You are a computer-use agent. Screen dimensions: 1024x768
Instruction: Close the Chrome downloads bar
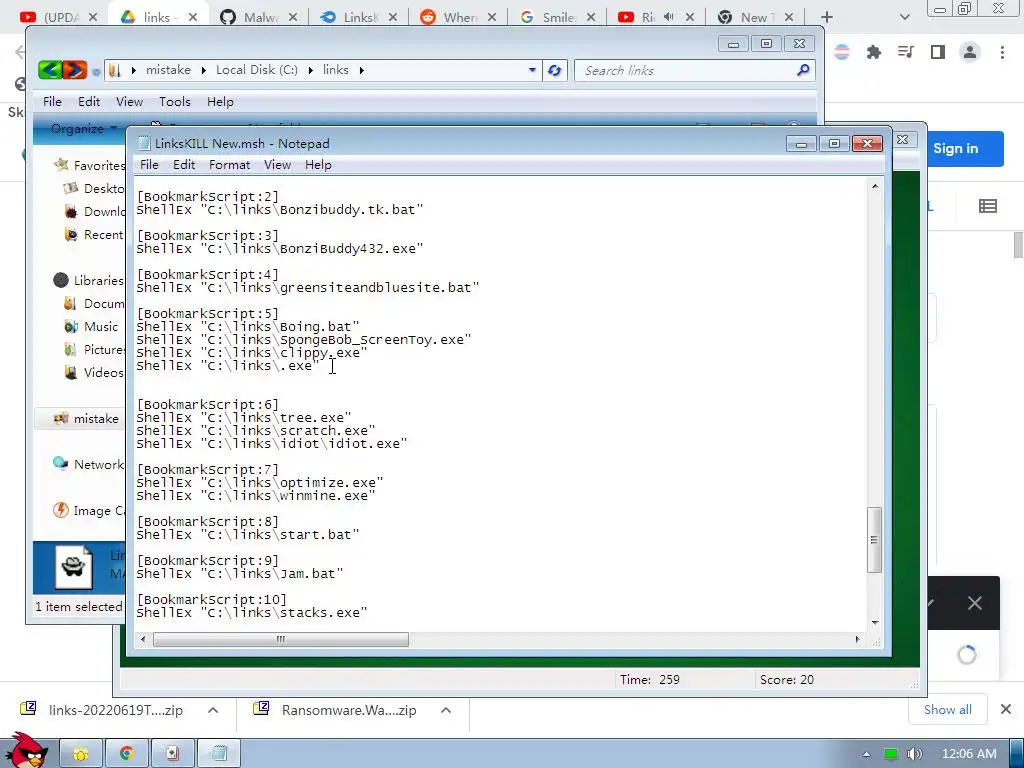click(x=1006, y=709)
